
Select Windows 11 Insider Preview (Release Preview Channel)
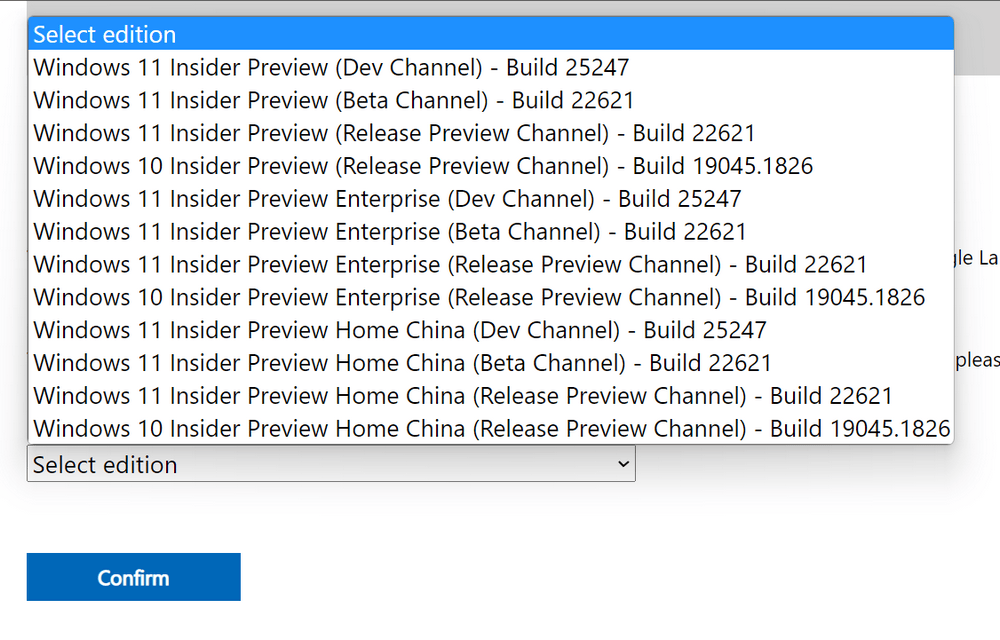394,134
